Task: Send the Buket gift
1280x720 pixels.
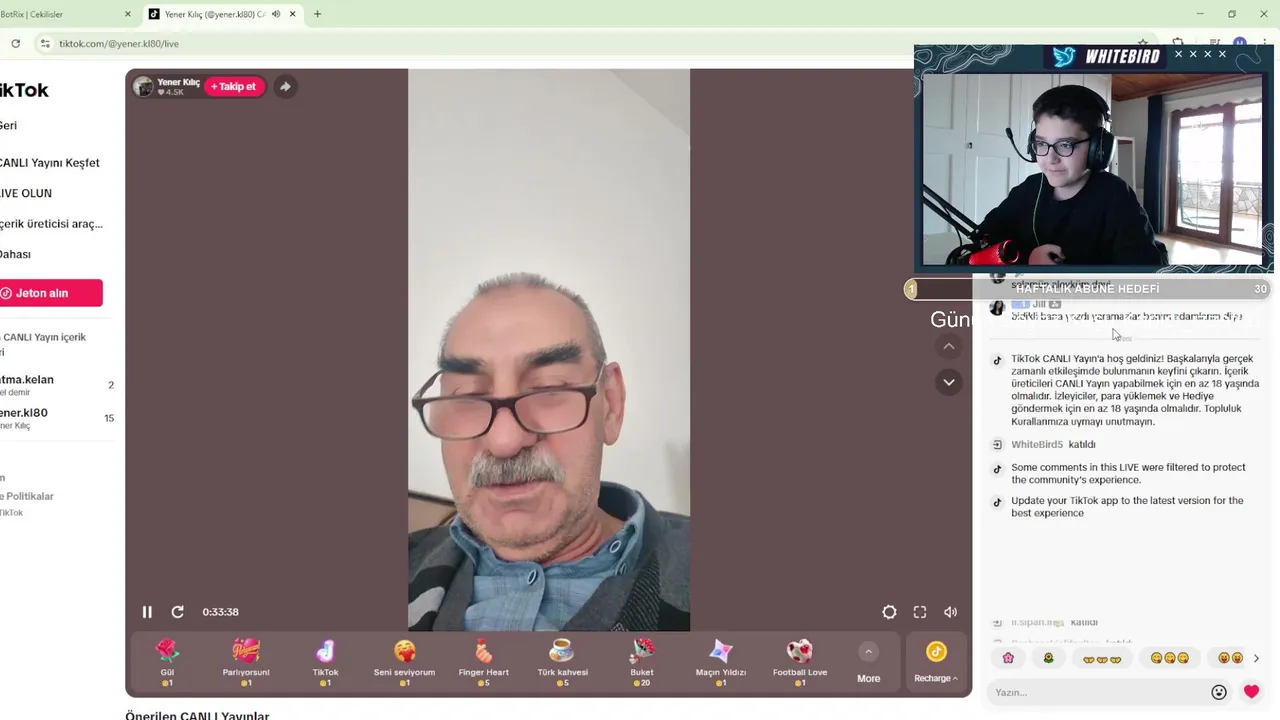Action: (642, 662)
